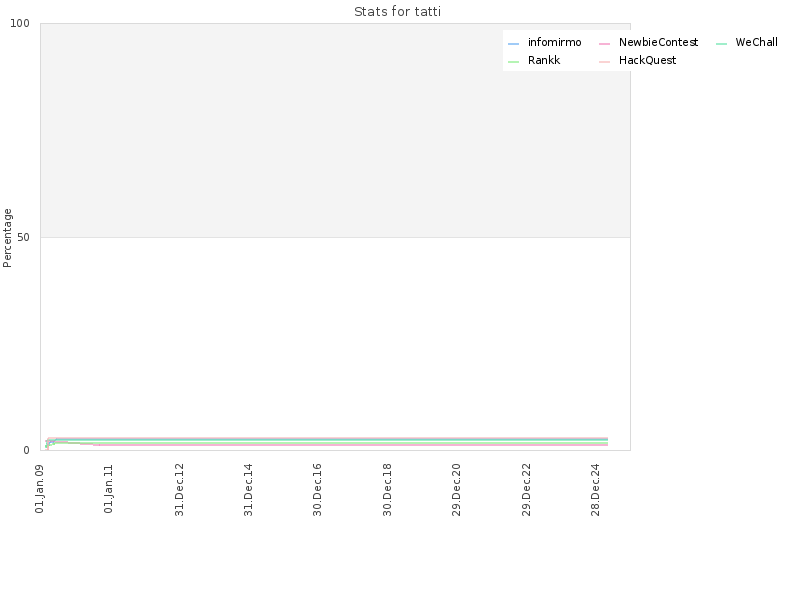Screen dimensions: 800x600
Task: Click the infomirmo legend label
Action: click(x=554, y=42)
